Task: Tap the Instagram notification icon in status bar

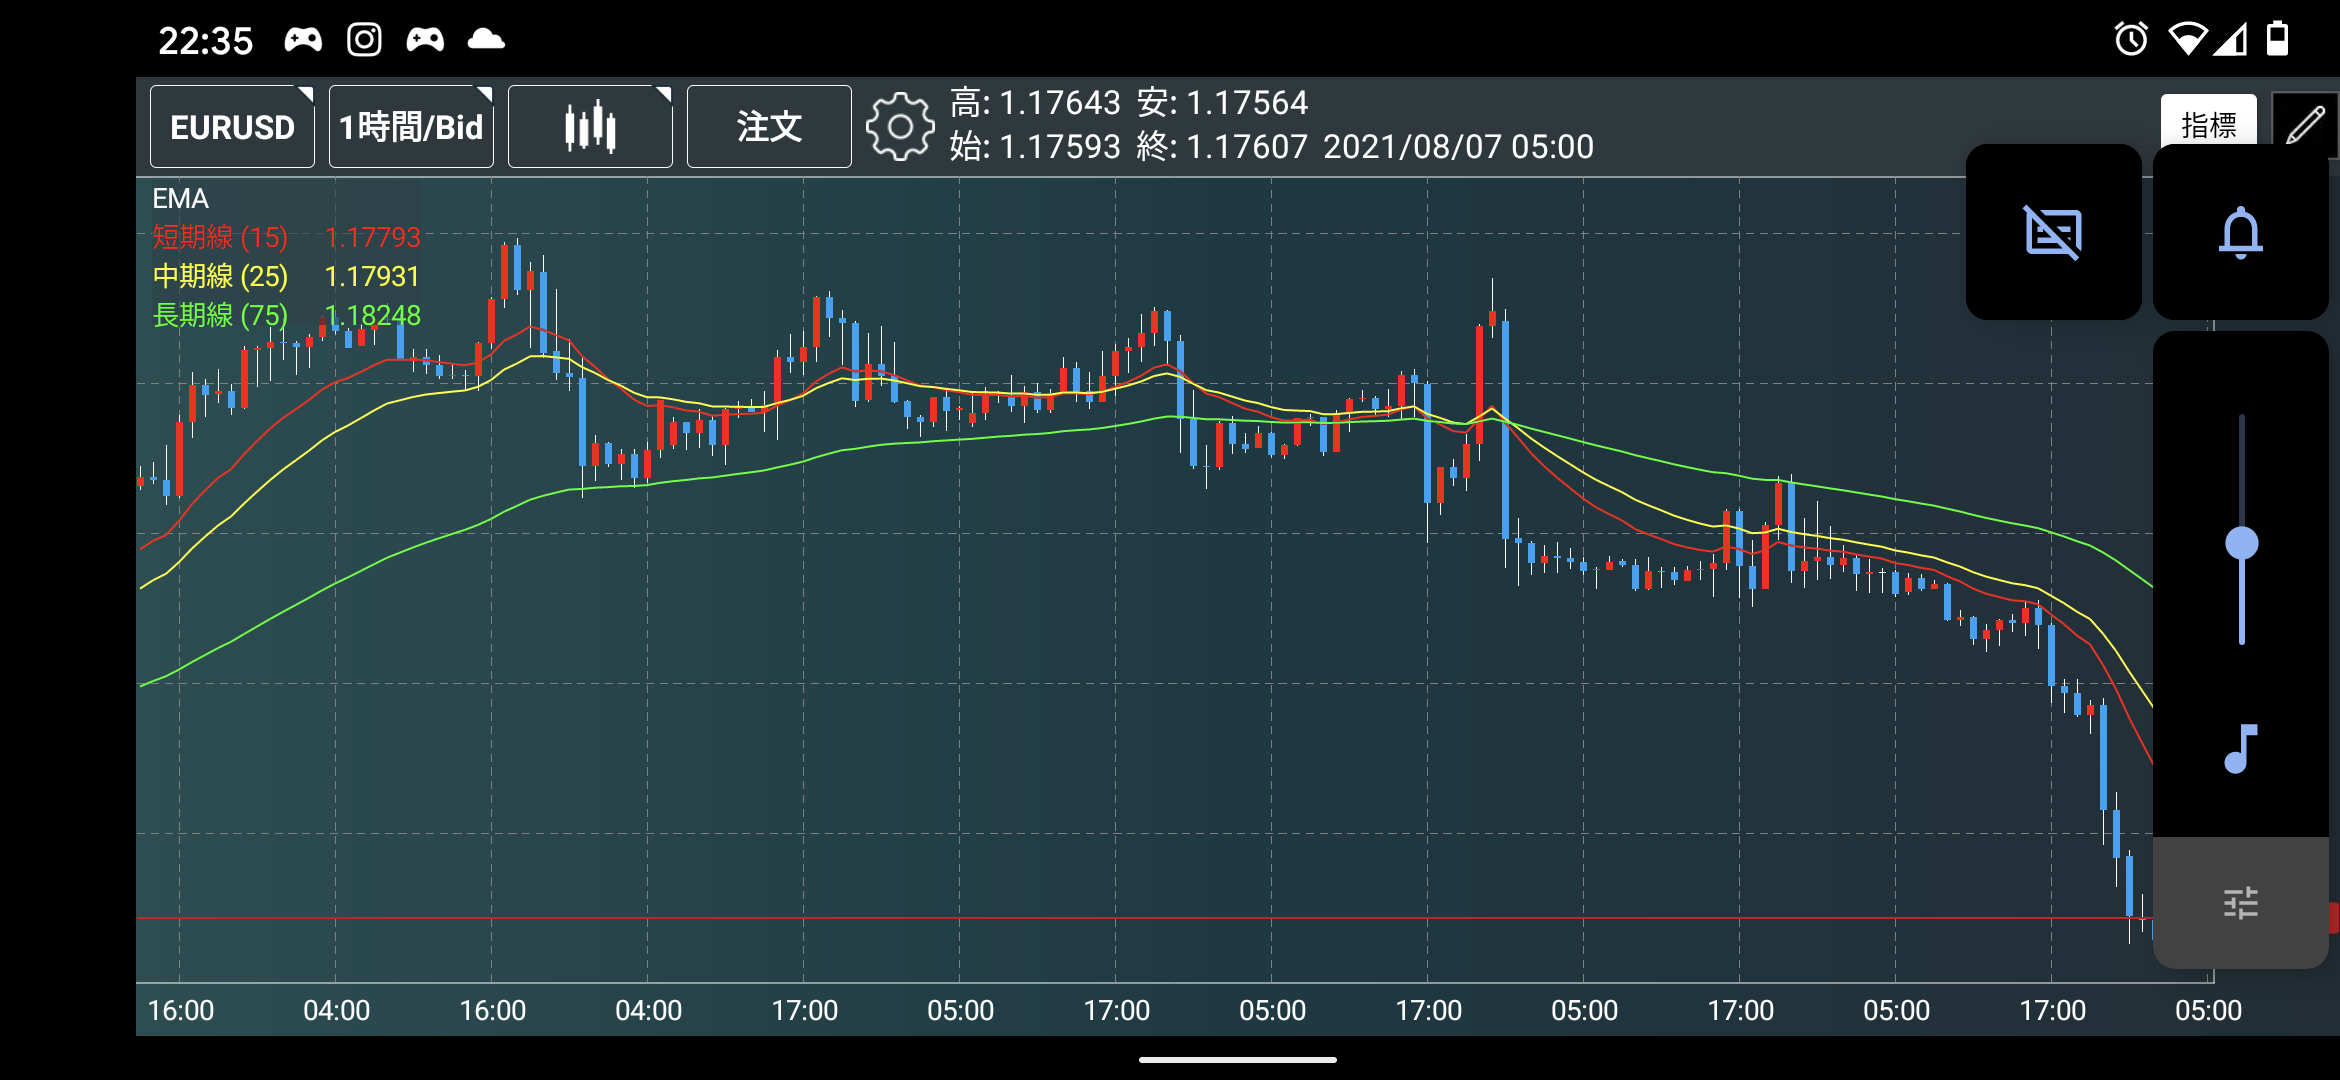Action: pyautogui.click(x=364, y=40)
